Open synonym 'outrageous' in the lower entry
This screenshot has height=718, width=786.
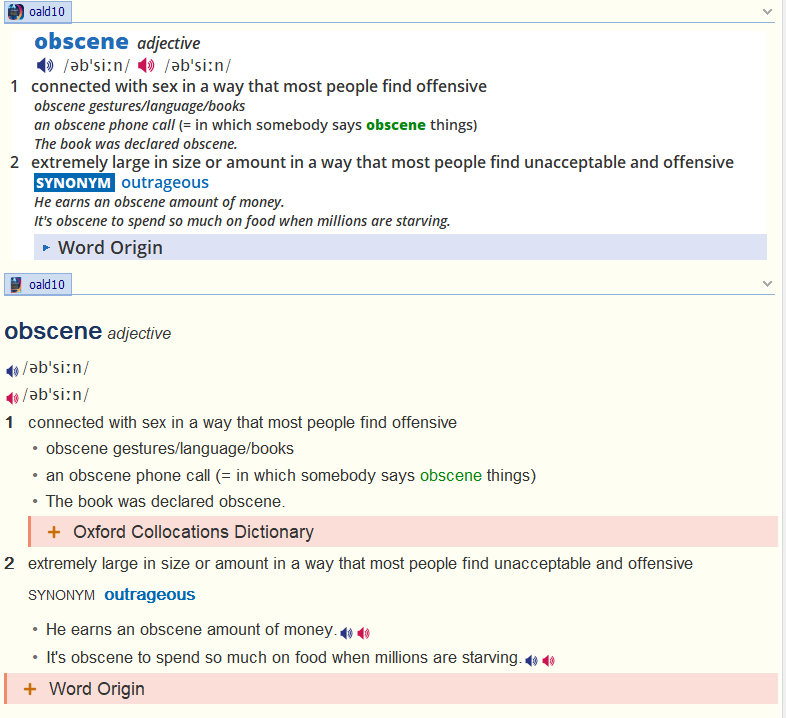[x=150, y=595]
